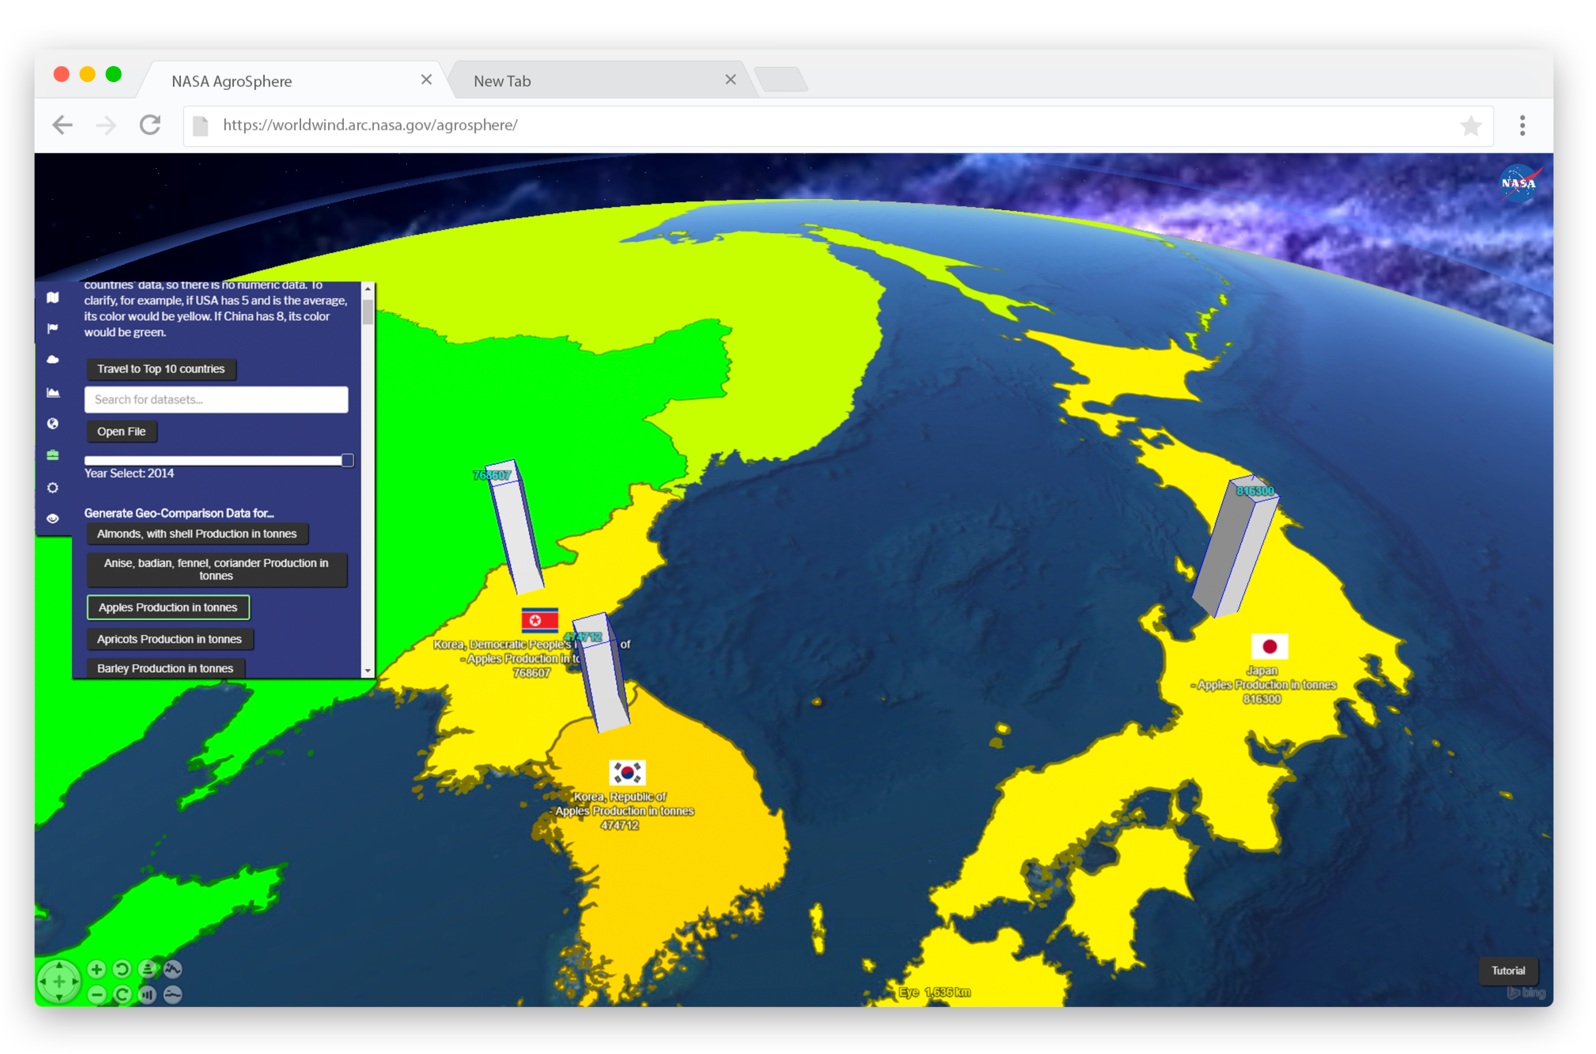
Task: Select Anise, badian, fennel, coriander Production
Action: (216, 569)
